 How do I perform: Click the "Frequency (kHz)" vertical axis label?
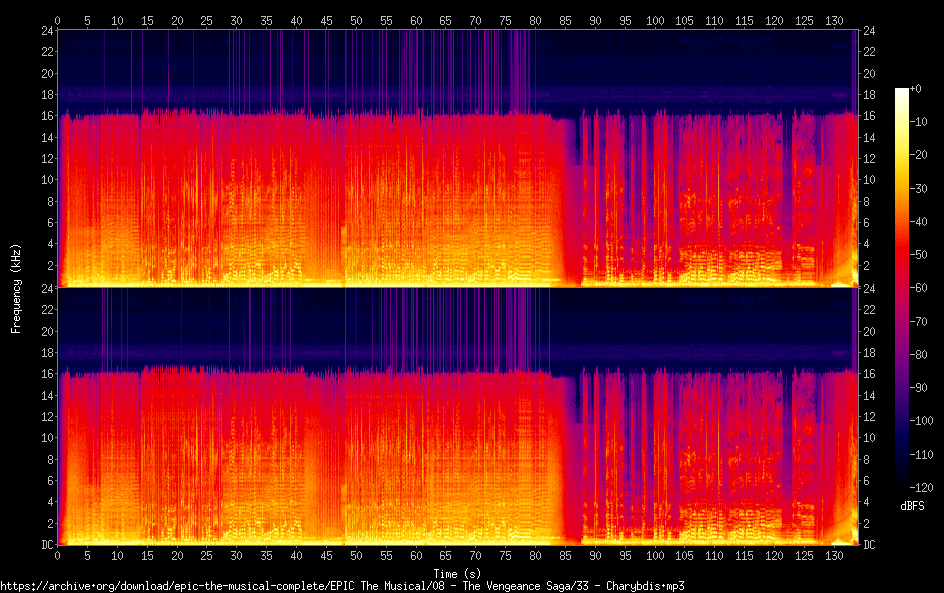tap(16, 287)
